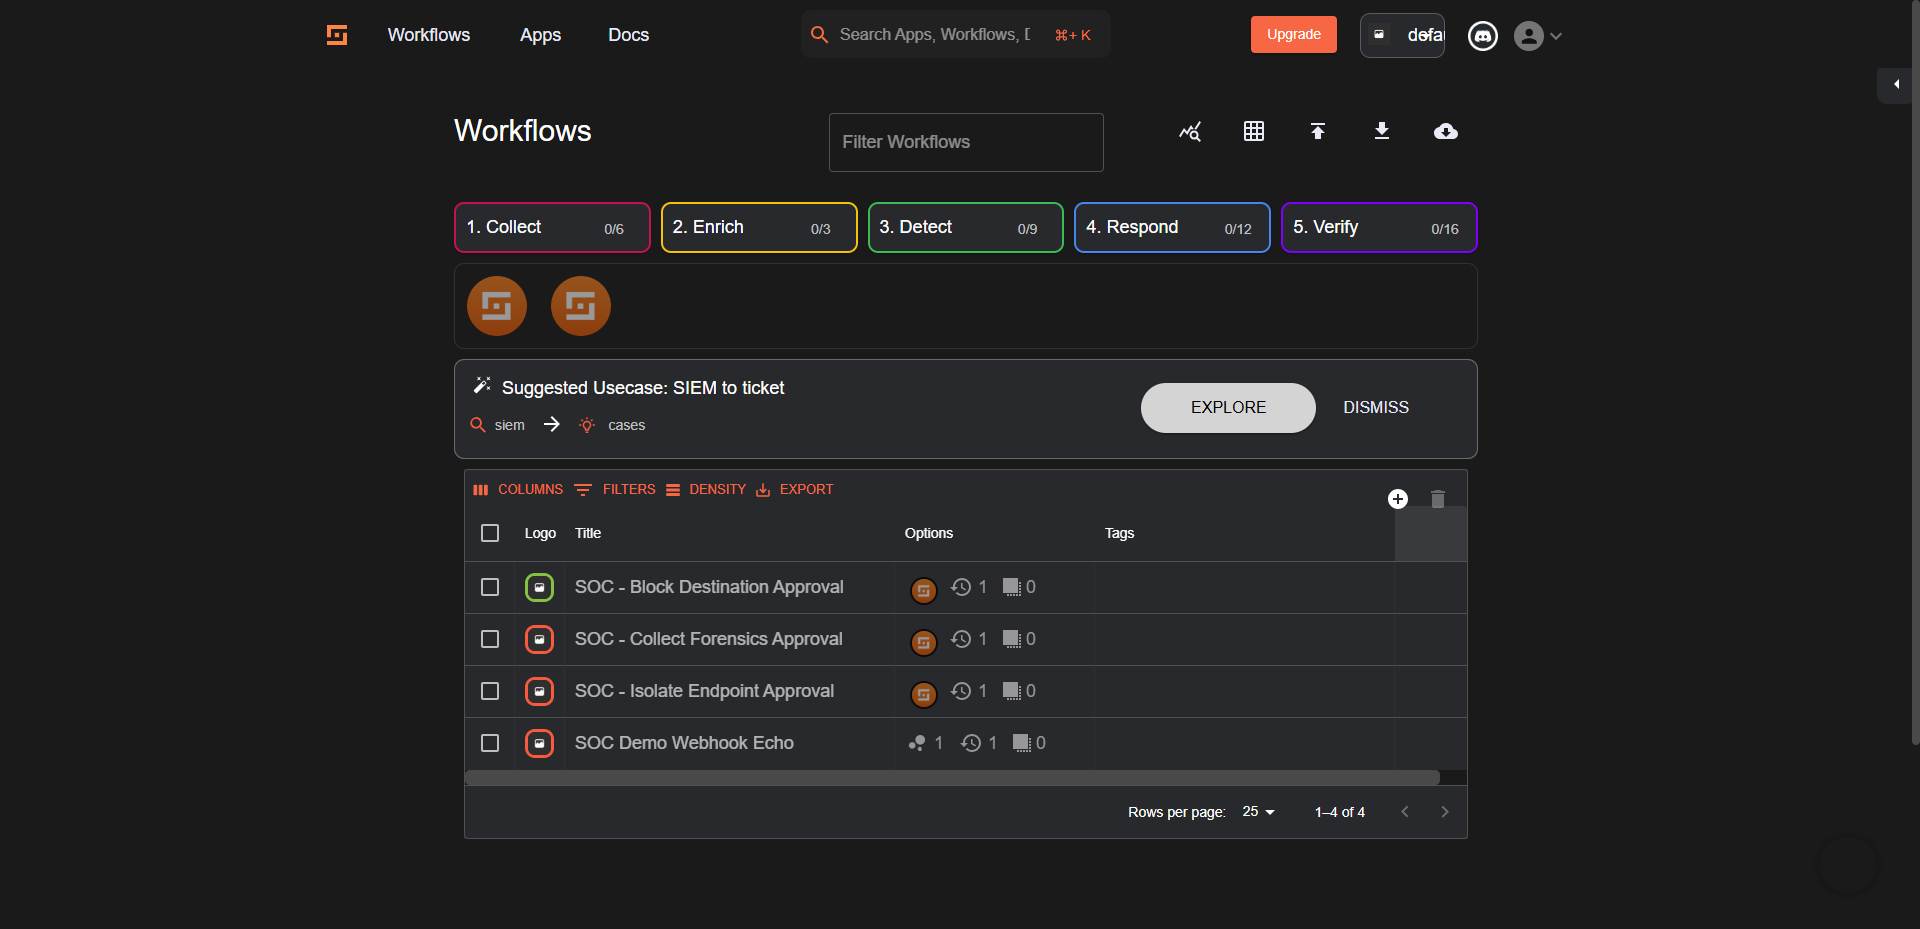Click logo icon of SOC - Block Destination Approval
This screenshot has width=1920, height=929.
click(x=539, y=587)
